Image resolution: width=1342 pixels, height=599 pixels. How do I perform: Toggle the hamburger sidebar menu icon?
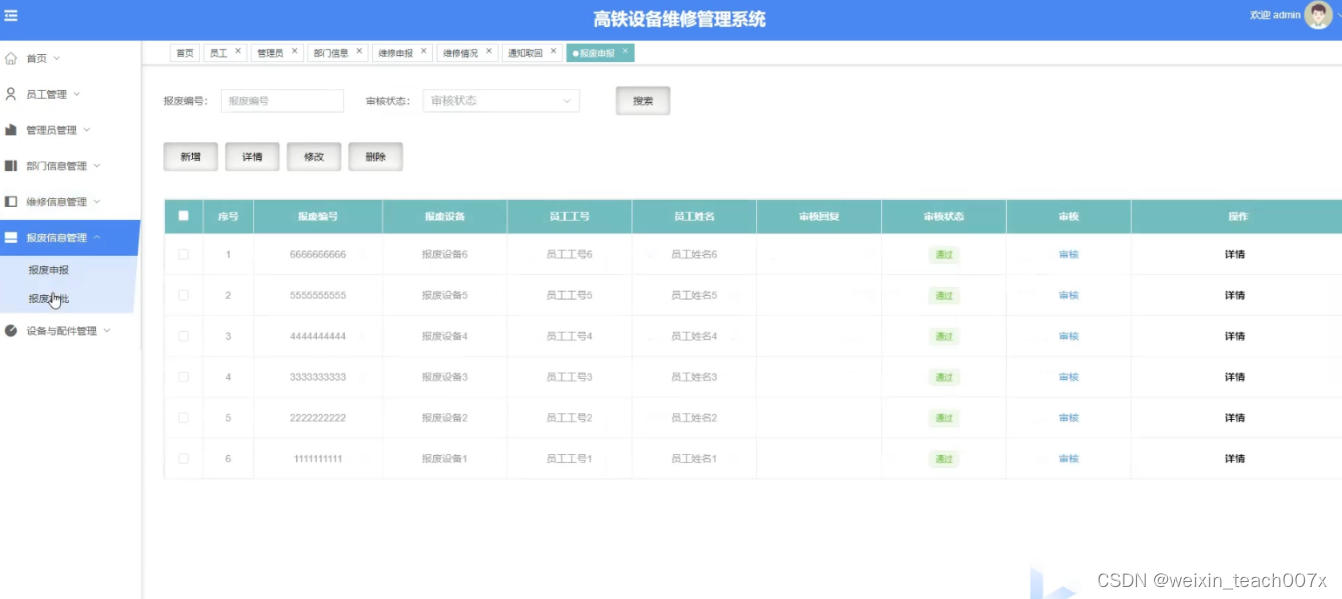coord(11,16)
